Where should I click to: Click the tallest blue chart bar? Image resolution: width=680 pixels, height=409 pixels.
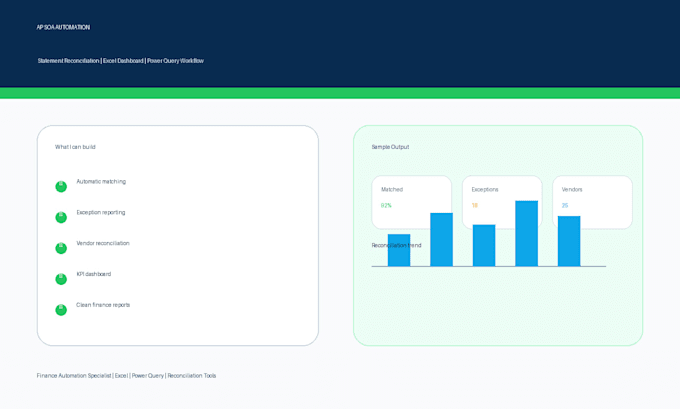526,233
